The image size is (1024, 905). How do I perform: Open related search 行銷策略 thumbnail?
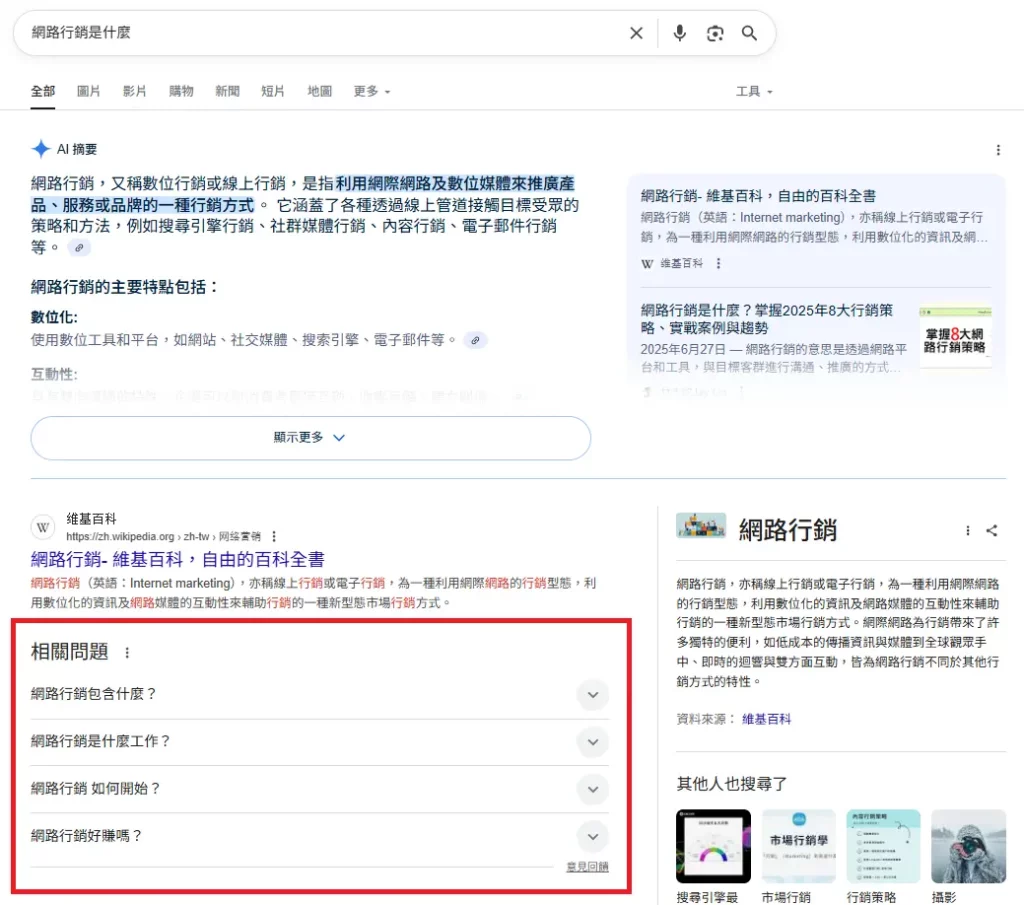tap(883, 846)
